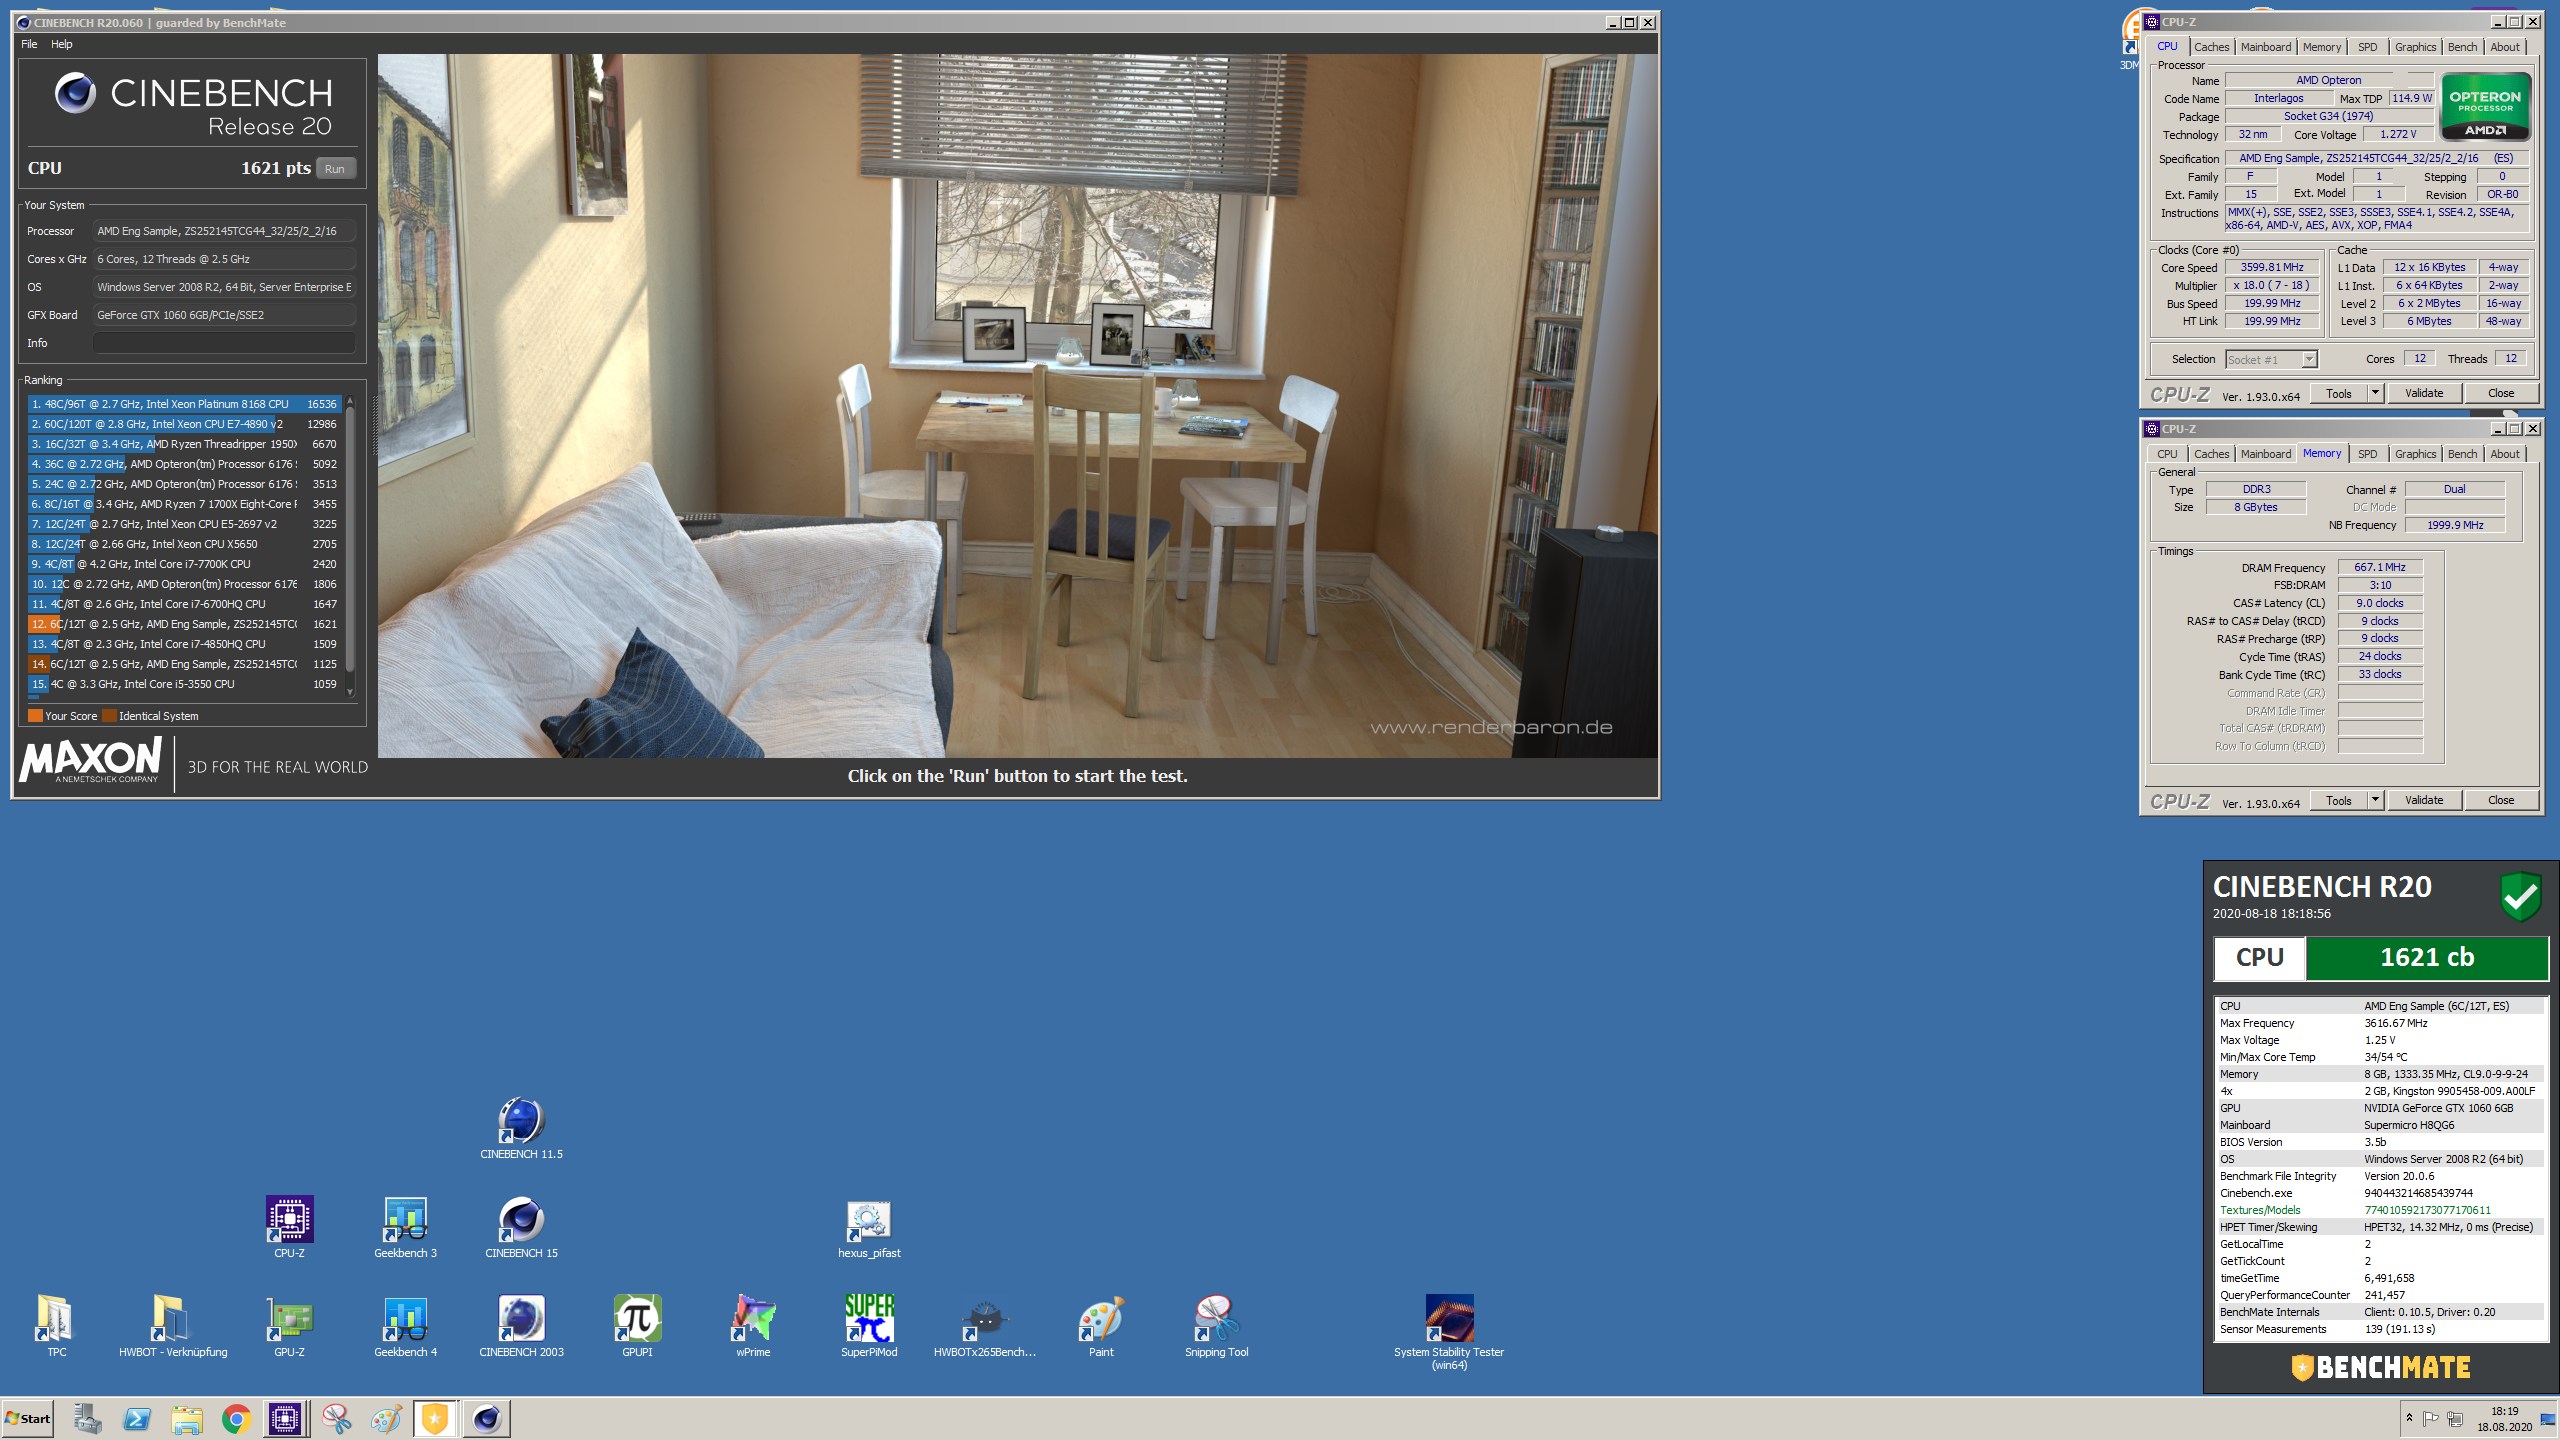Open the Snipping Tool desktop shortcut
Screen dimensions: 2560x1440
[1217, 1327]
